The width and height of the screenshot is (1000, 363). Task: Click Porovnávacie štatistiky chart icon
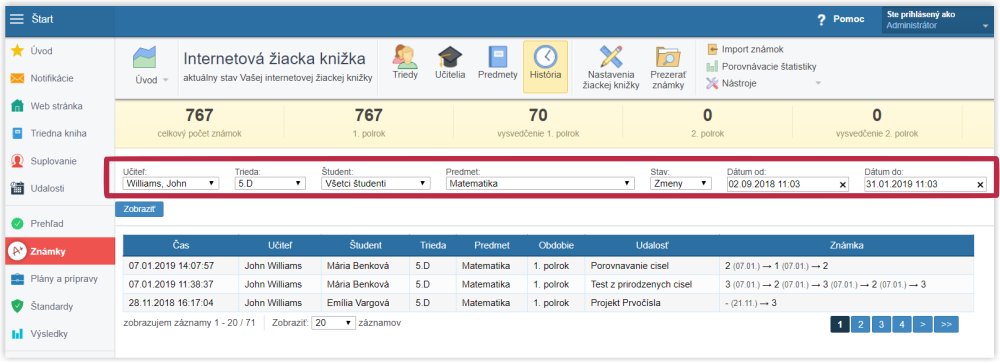coord(712,66)
